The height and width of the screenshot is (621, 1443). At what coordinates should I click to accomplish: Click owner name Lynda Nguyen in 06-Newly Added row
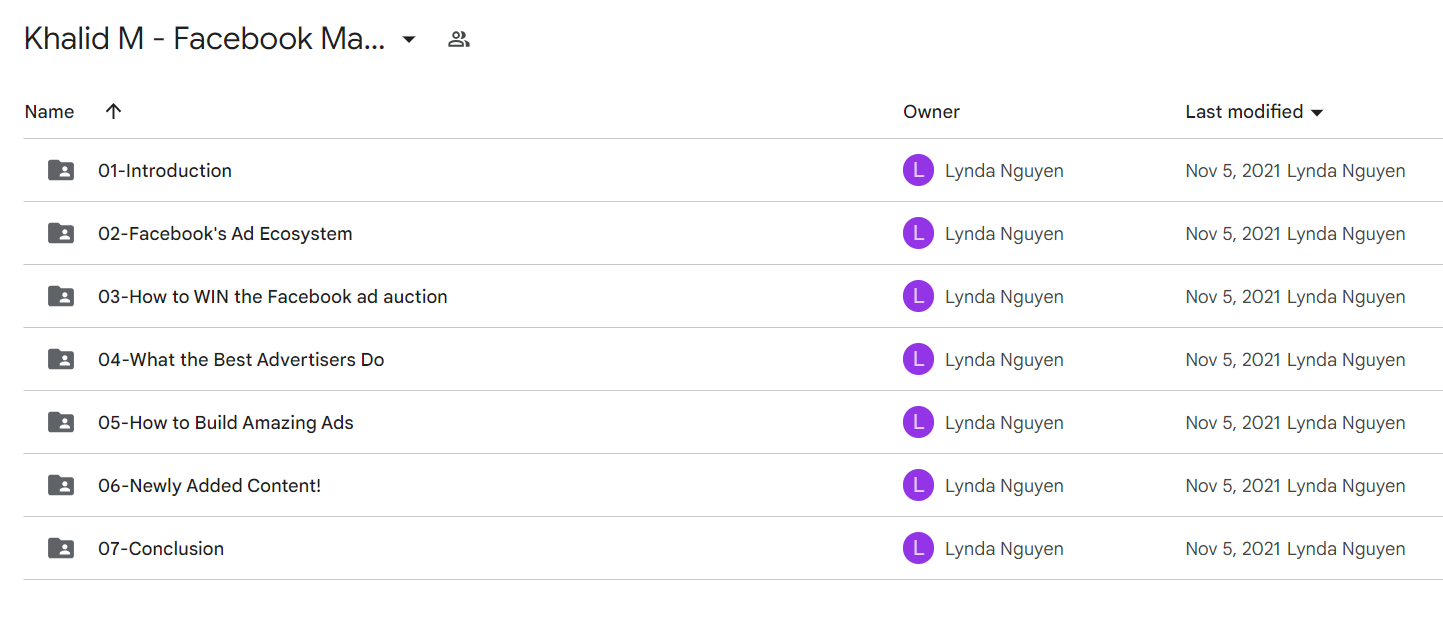(x=1004, y=486)
